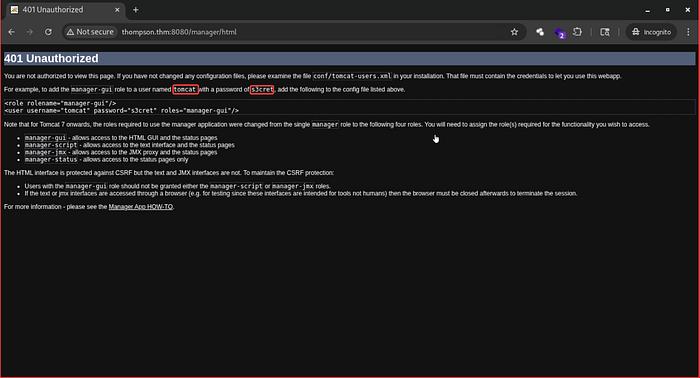Go back to the previous page
This screenshot has height=378, width=700.
(12, 32)
